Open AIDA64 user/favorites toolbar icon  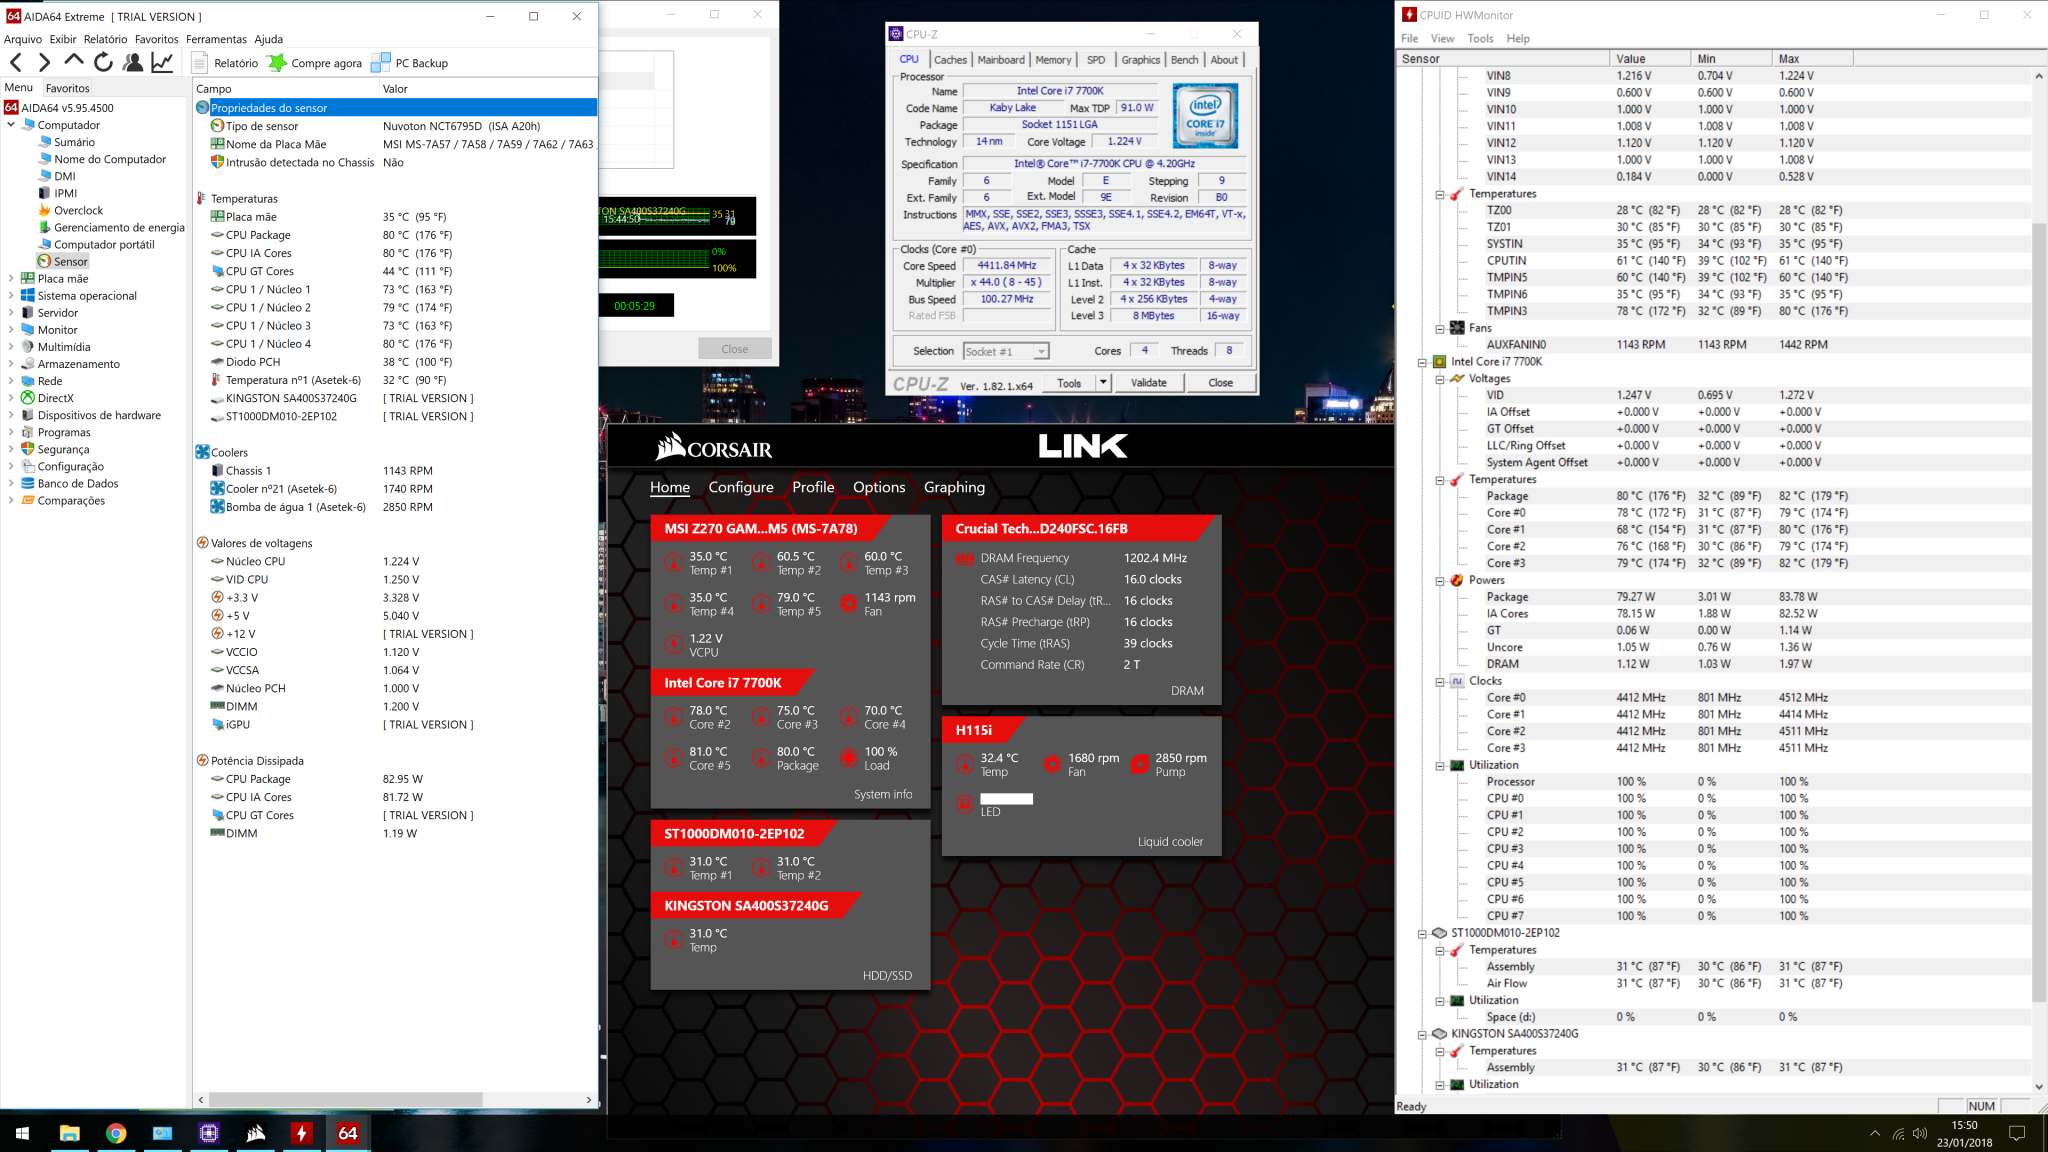coord(132,63)
